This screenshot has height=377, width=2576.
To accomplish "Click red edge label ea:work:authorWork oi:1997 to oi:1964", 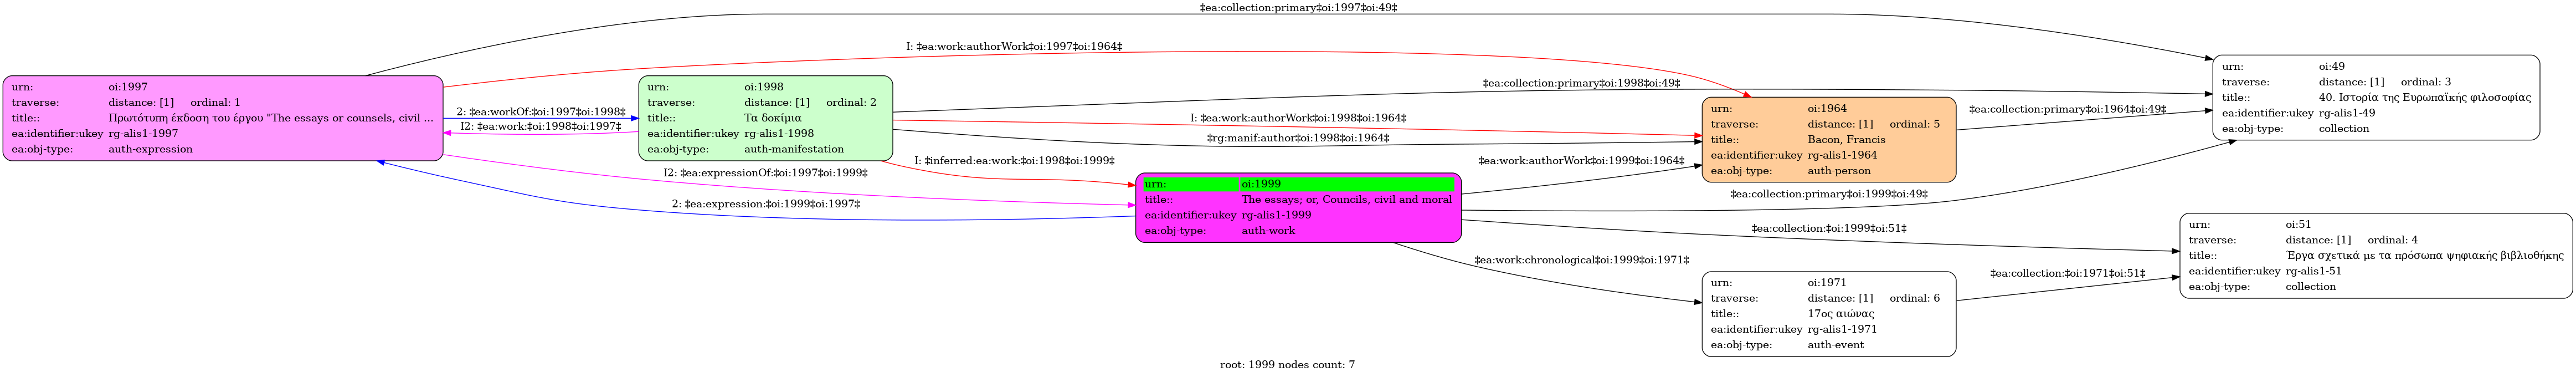I will [x=1014, y=46].
